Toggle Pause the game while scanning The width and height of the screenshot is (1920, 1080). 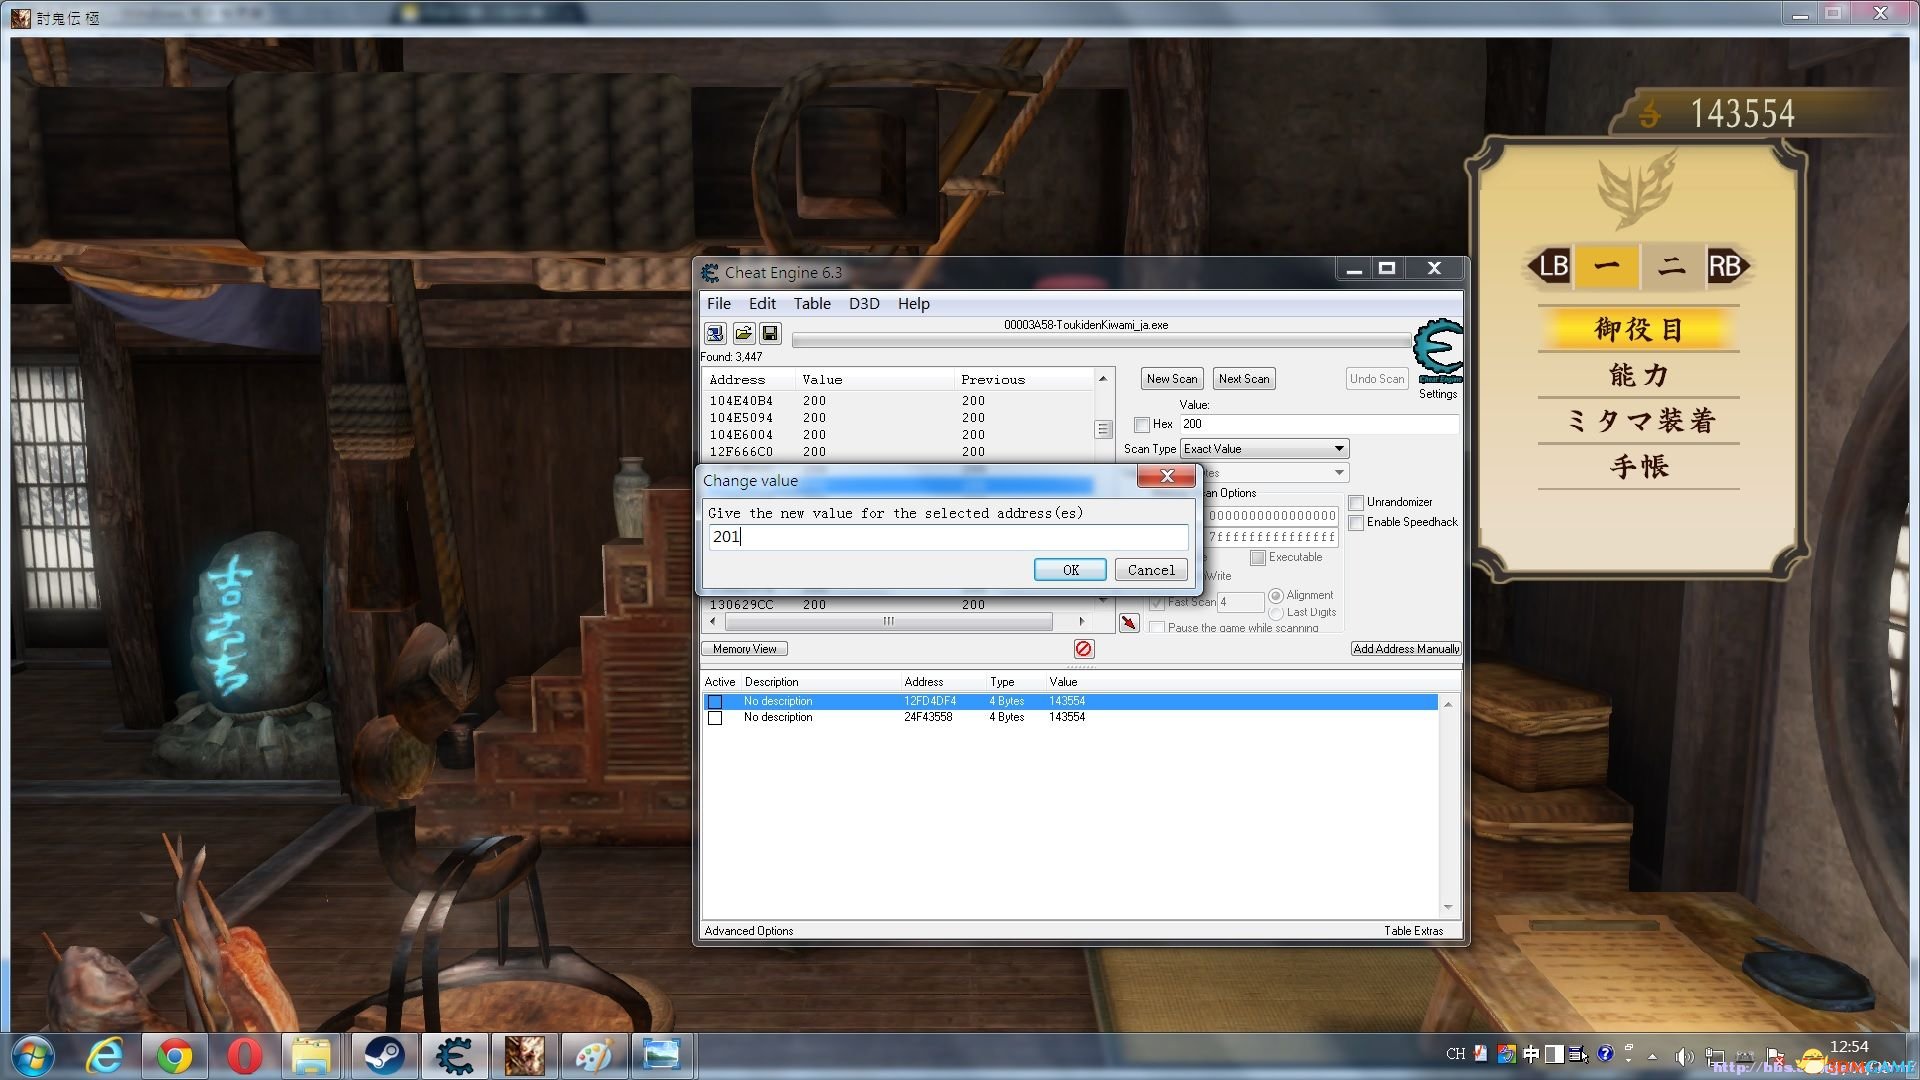1157,628
